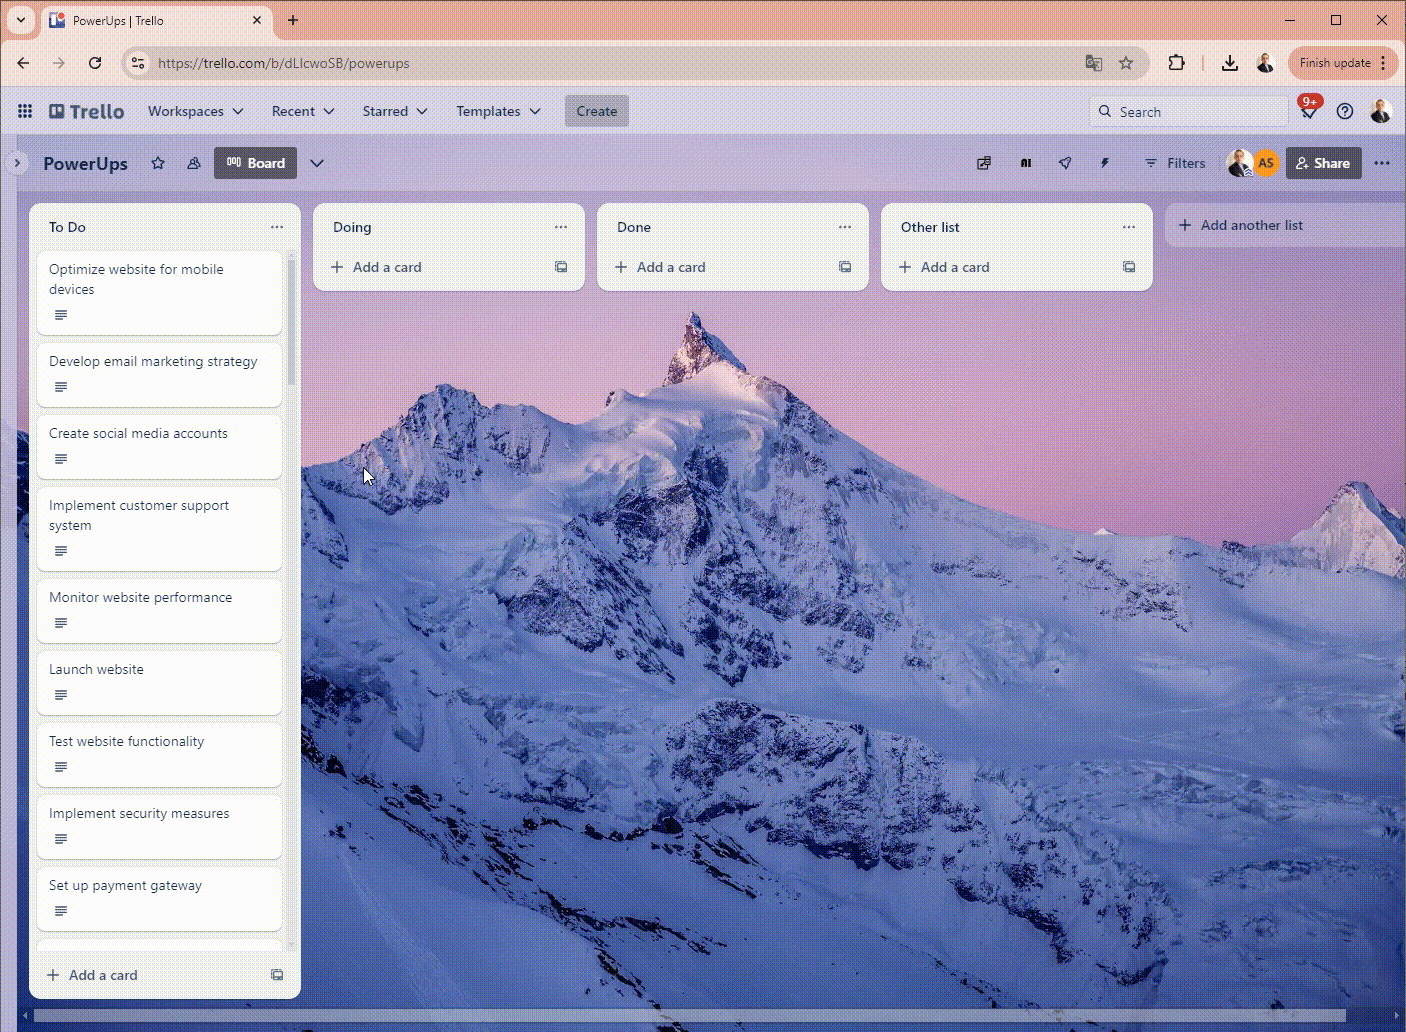Open the help question mark menu
The height and width of the screenshot is (1032, 1406).
[1345, 111]
